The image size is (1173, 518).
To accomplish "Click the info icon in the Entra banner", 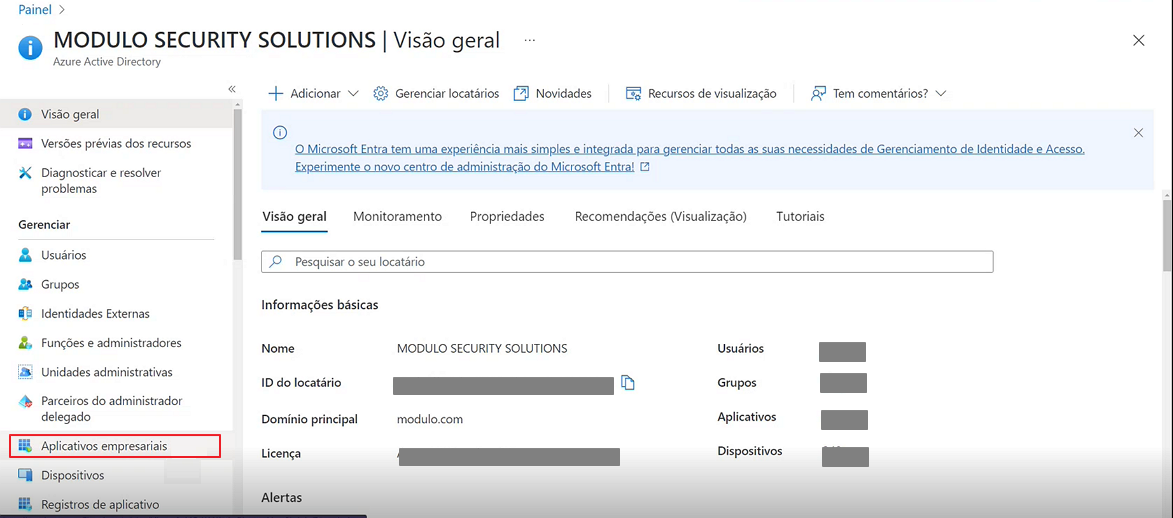I will 280,132.
